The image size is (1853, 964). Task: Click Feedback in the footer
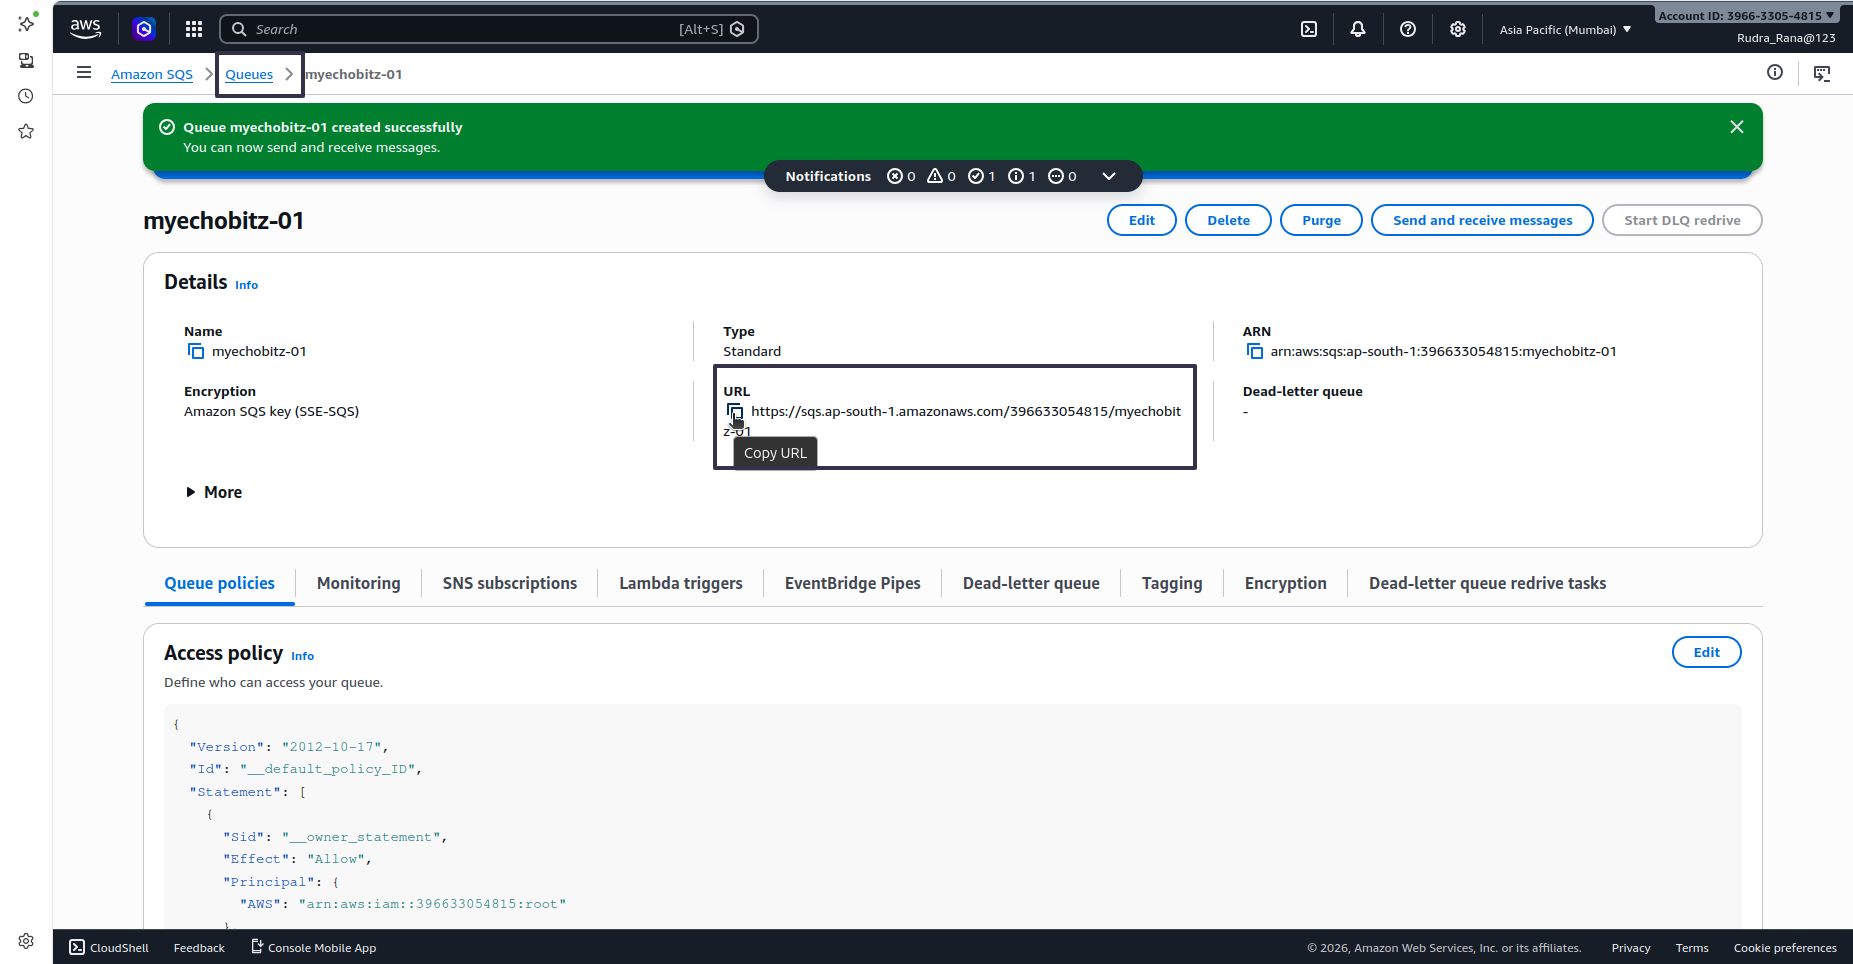pos(199,947)
